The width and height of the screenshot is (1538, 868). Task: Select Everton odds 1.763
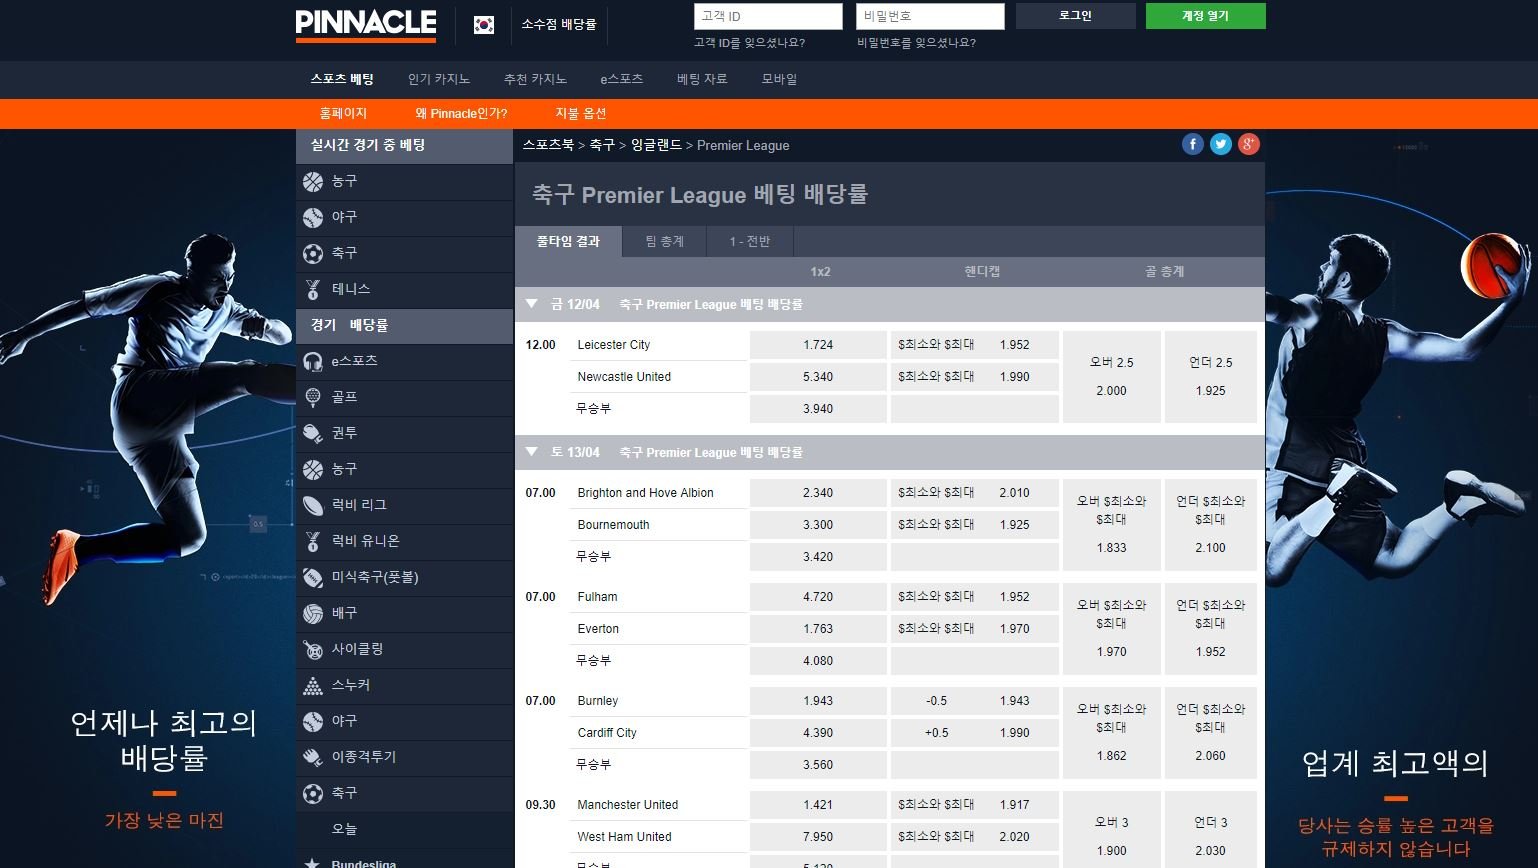(x=818, y=629)
